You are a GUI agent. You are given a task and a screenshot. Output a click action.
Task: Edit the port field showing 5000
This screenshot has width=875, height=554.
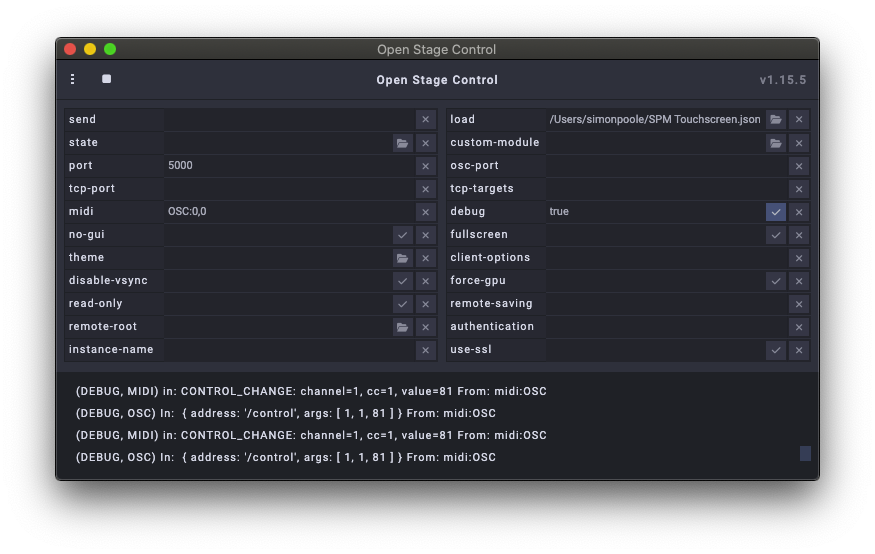coord(289,166)
